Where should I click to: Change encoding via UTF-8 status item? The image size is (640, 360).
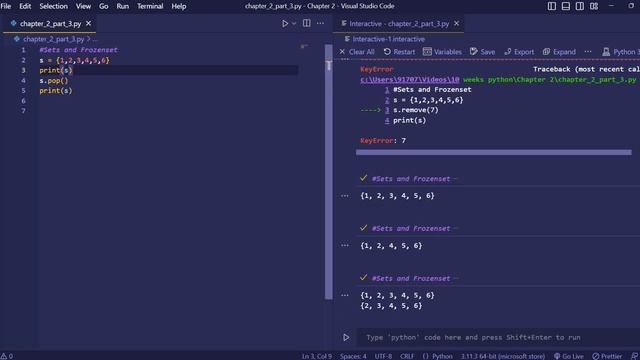coord(383,356)
